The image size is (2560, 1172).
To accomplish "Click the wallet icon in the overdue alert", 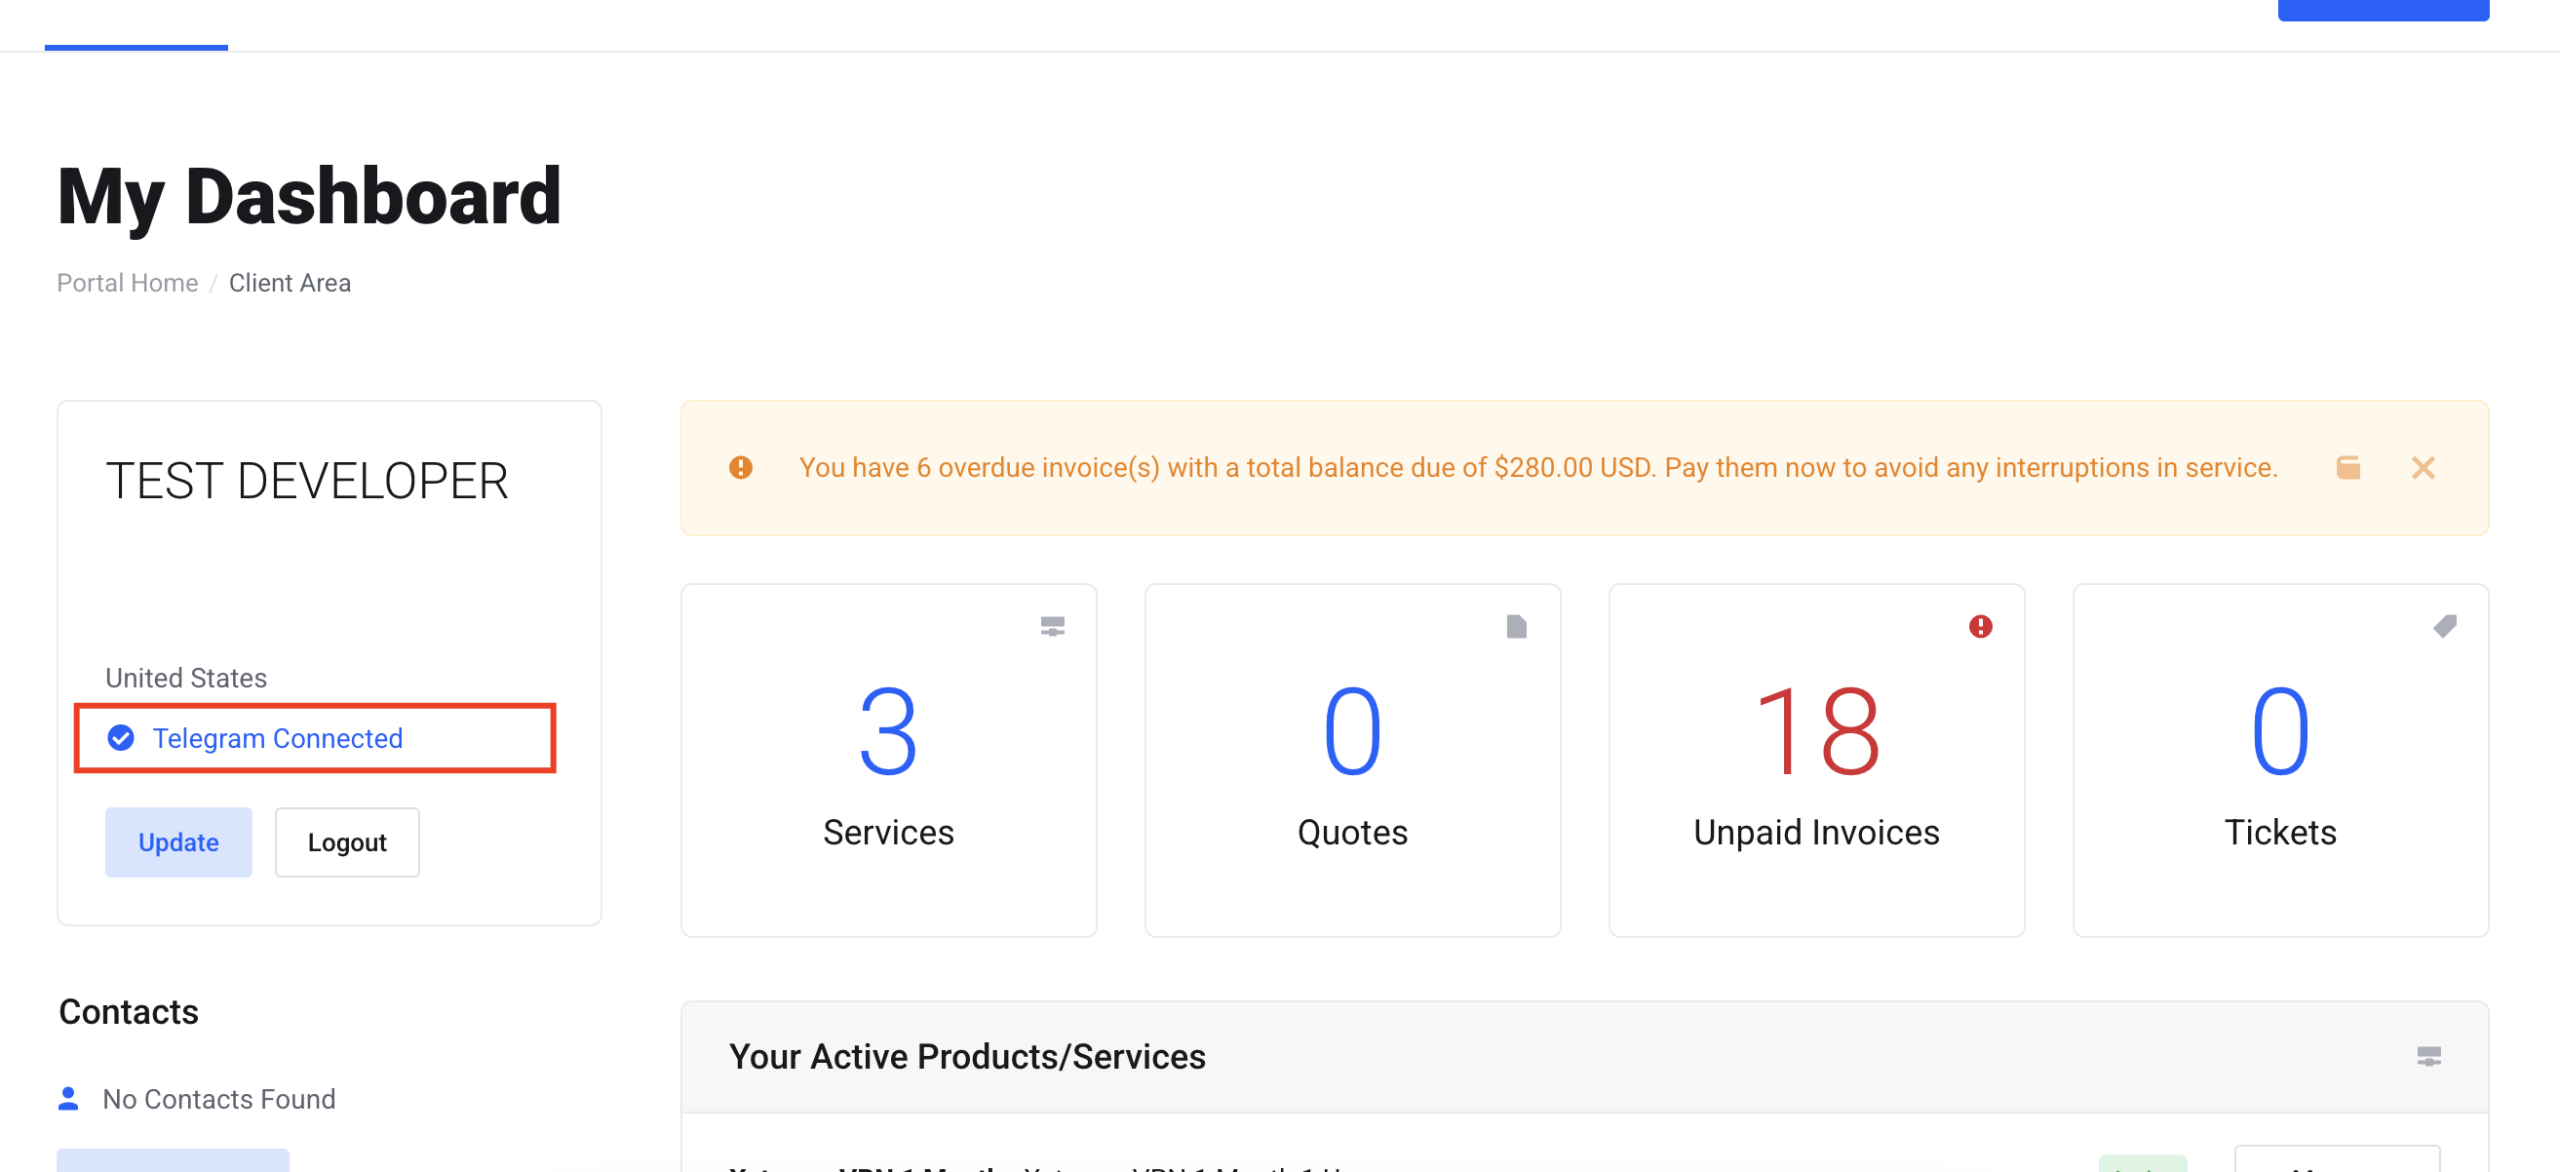I will [2349, 467].
